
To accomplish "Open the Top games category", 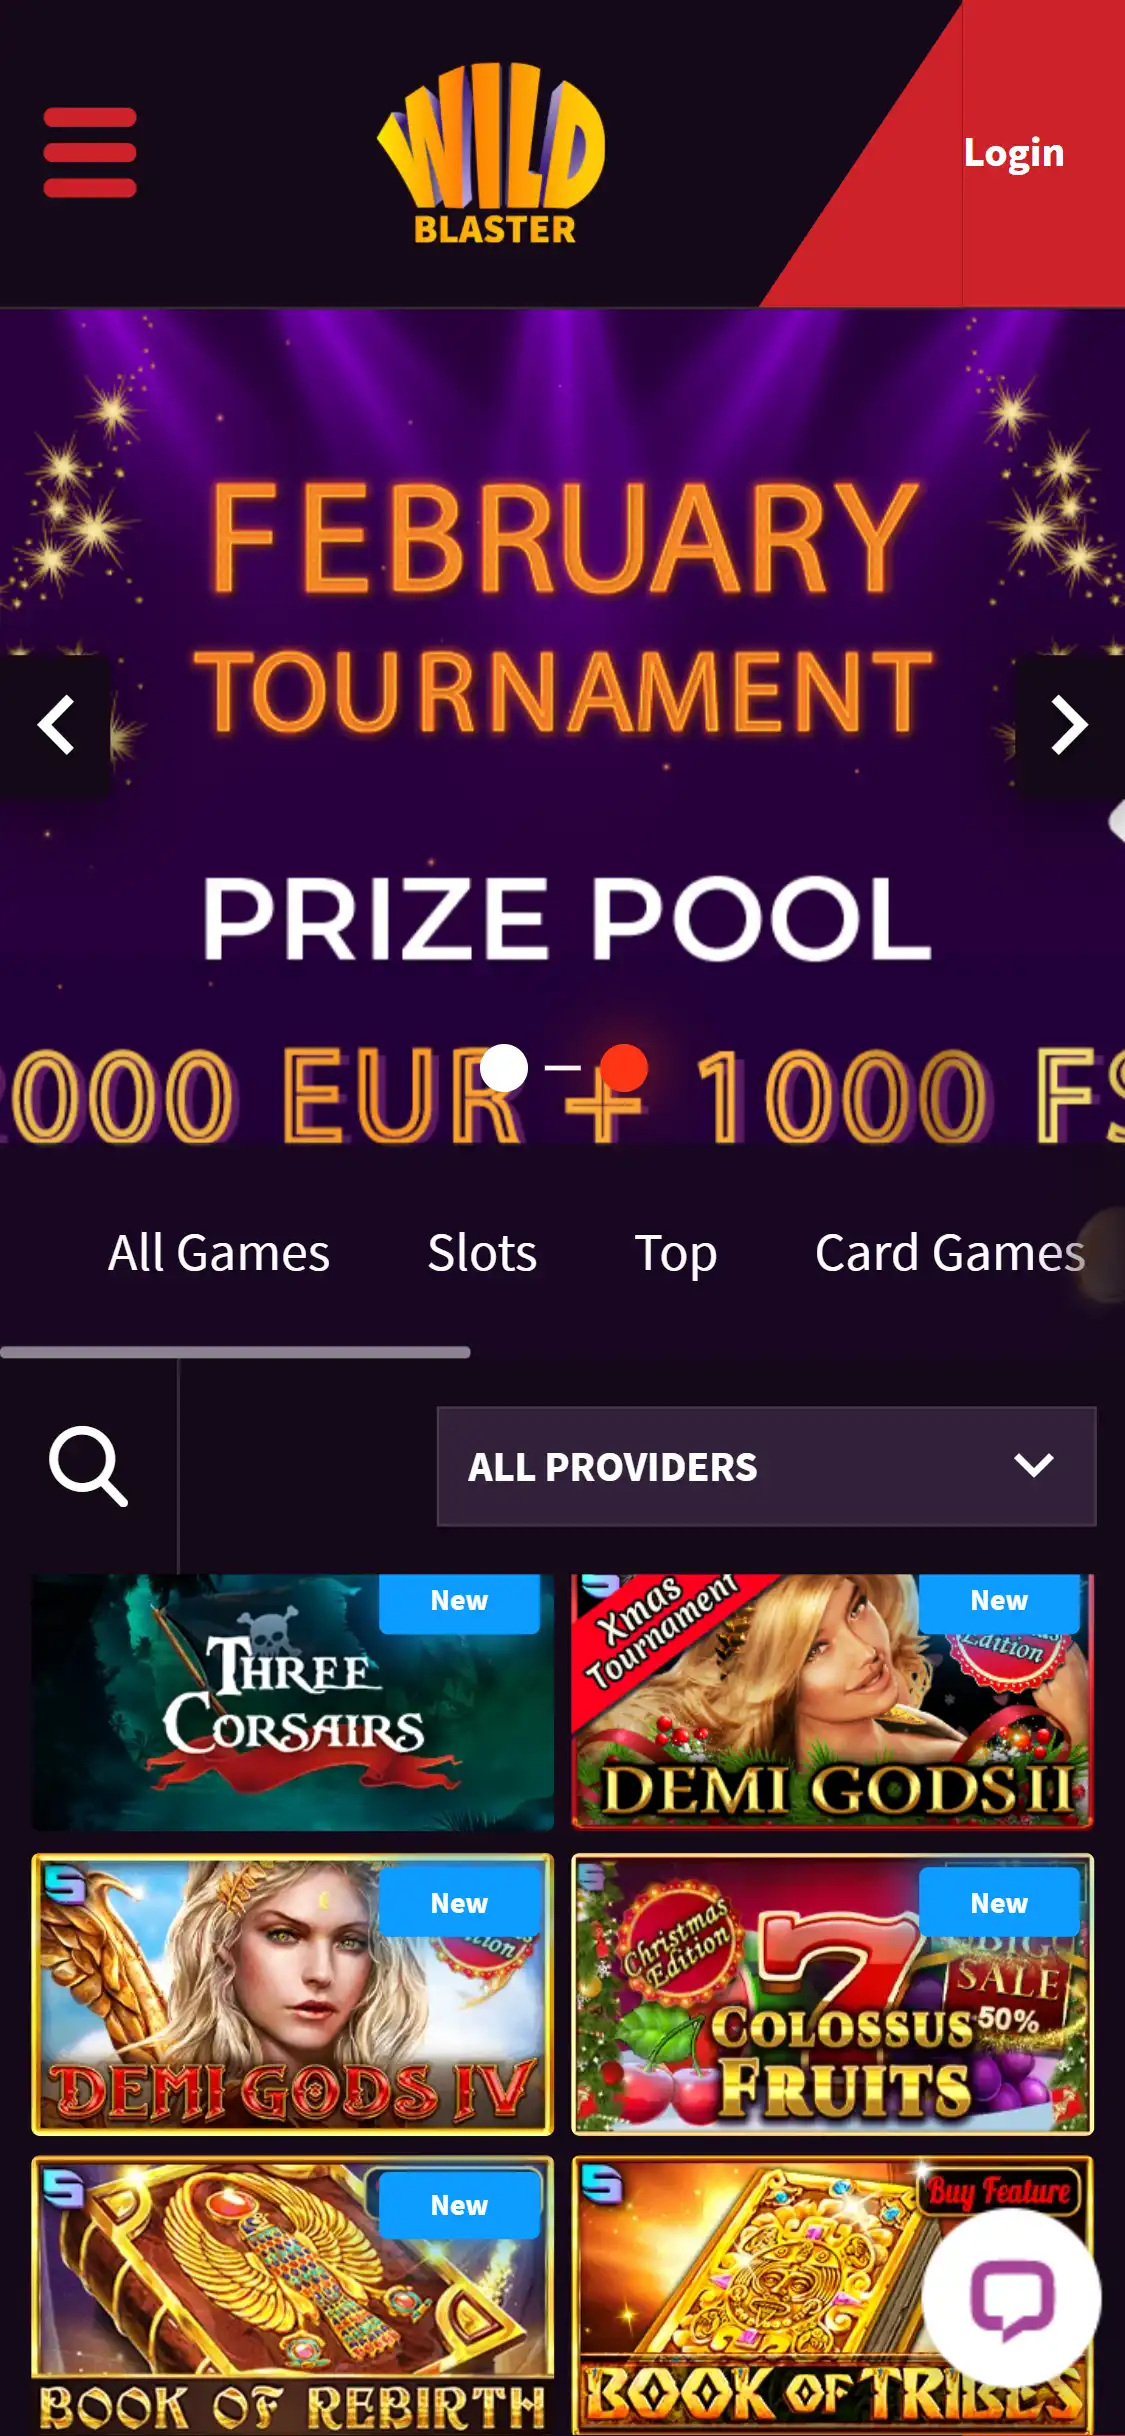I will coord(676,1253).
